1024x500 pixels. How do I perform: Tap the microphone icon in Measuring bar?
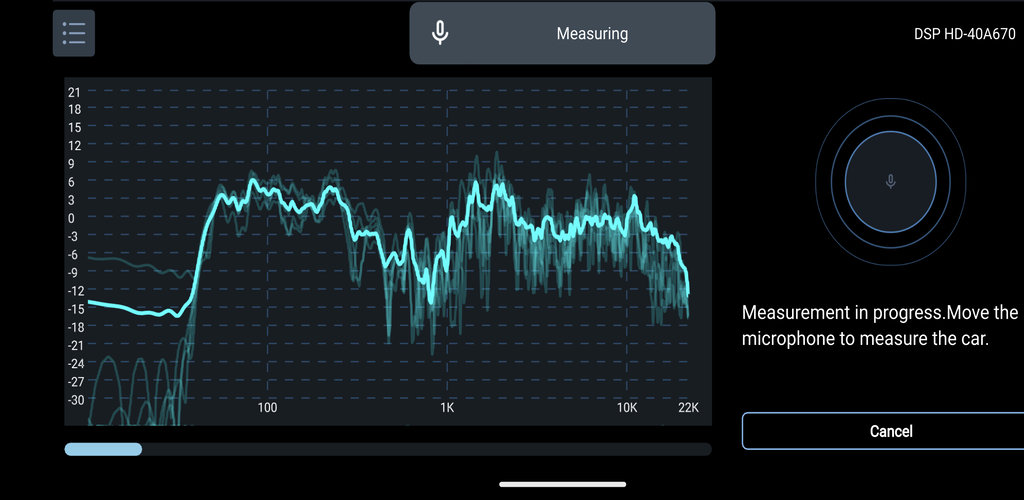point(441,33)
